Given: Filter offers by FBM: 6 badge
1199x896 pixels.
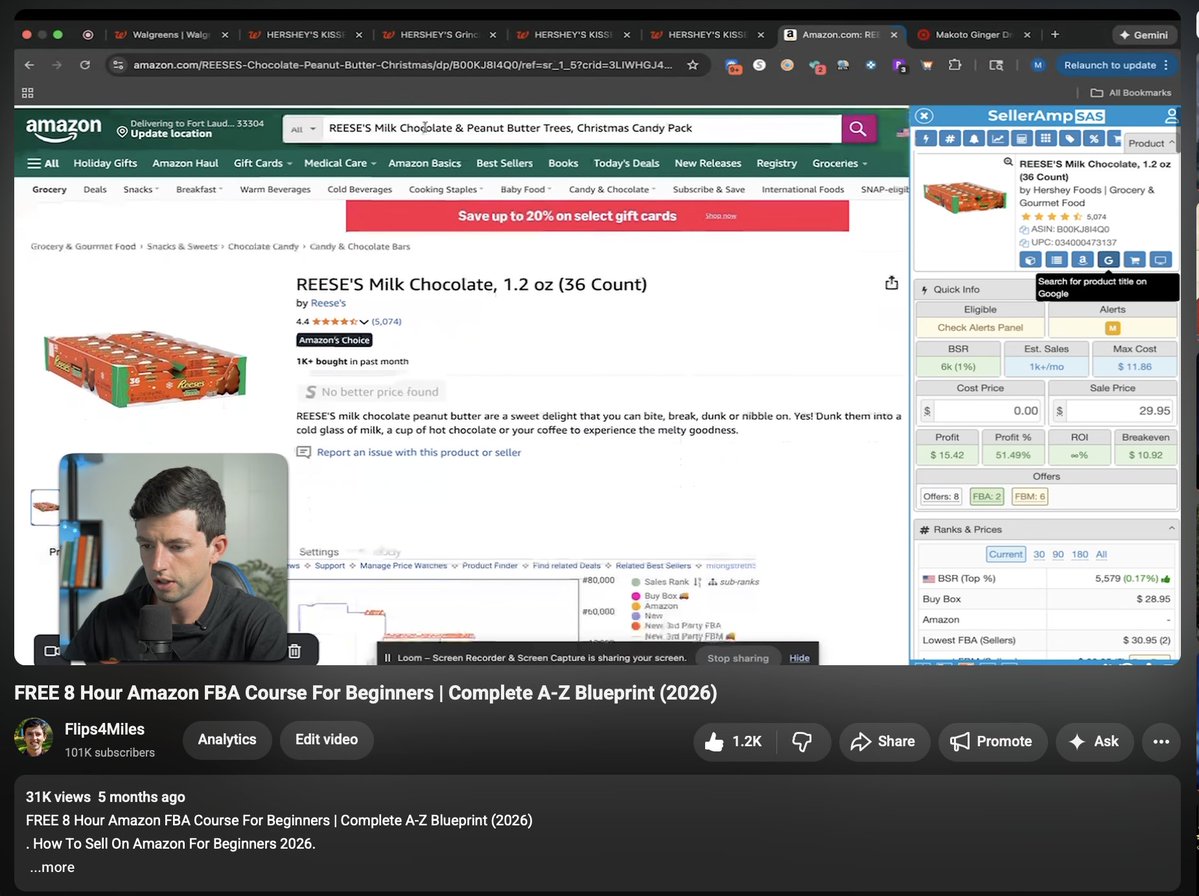Looking at the screenshot, I should click(1028, 497).
